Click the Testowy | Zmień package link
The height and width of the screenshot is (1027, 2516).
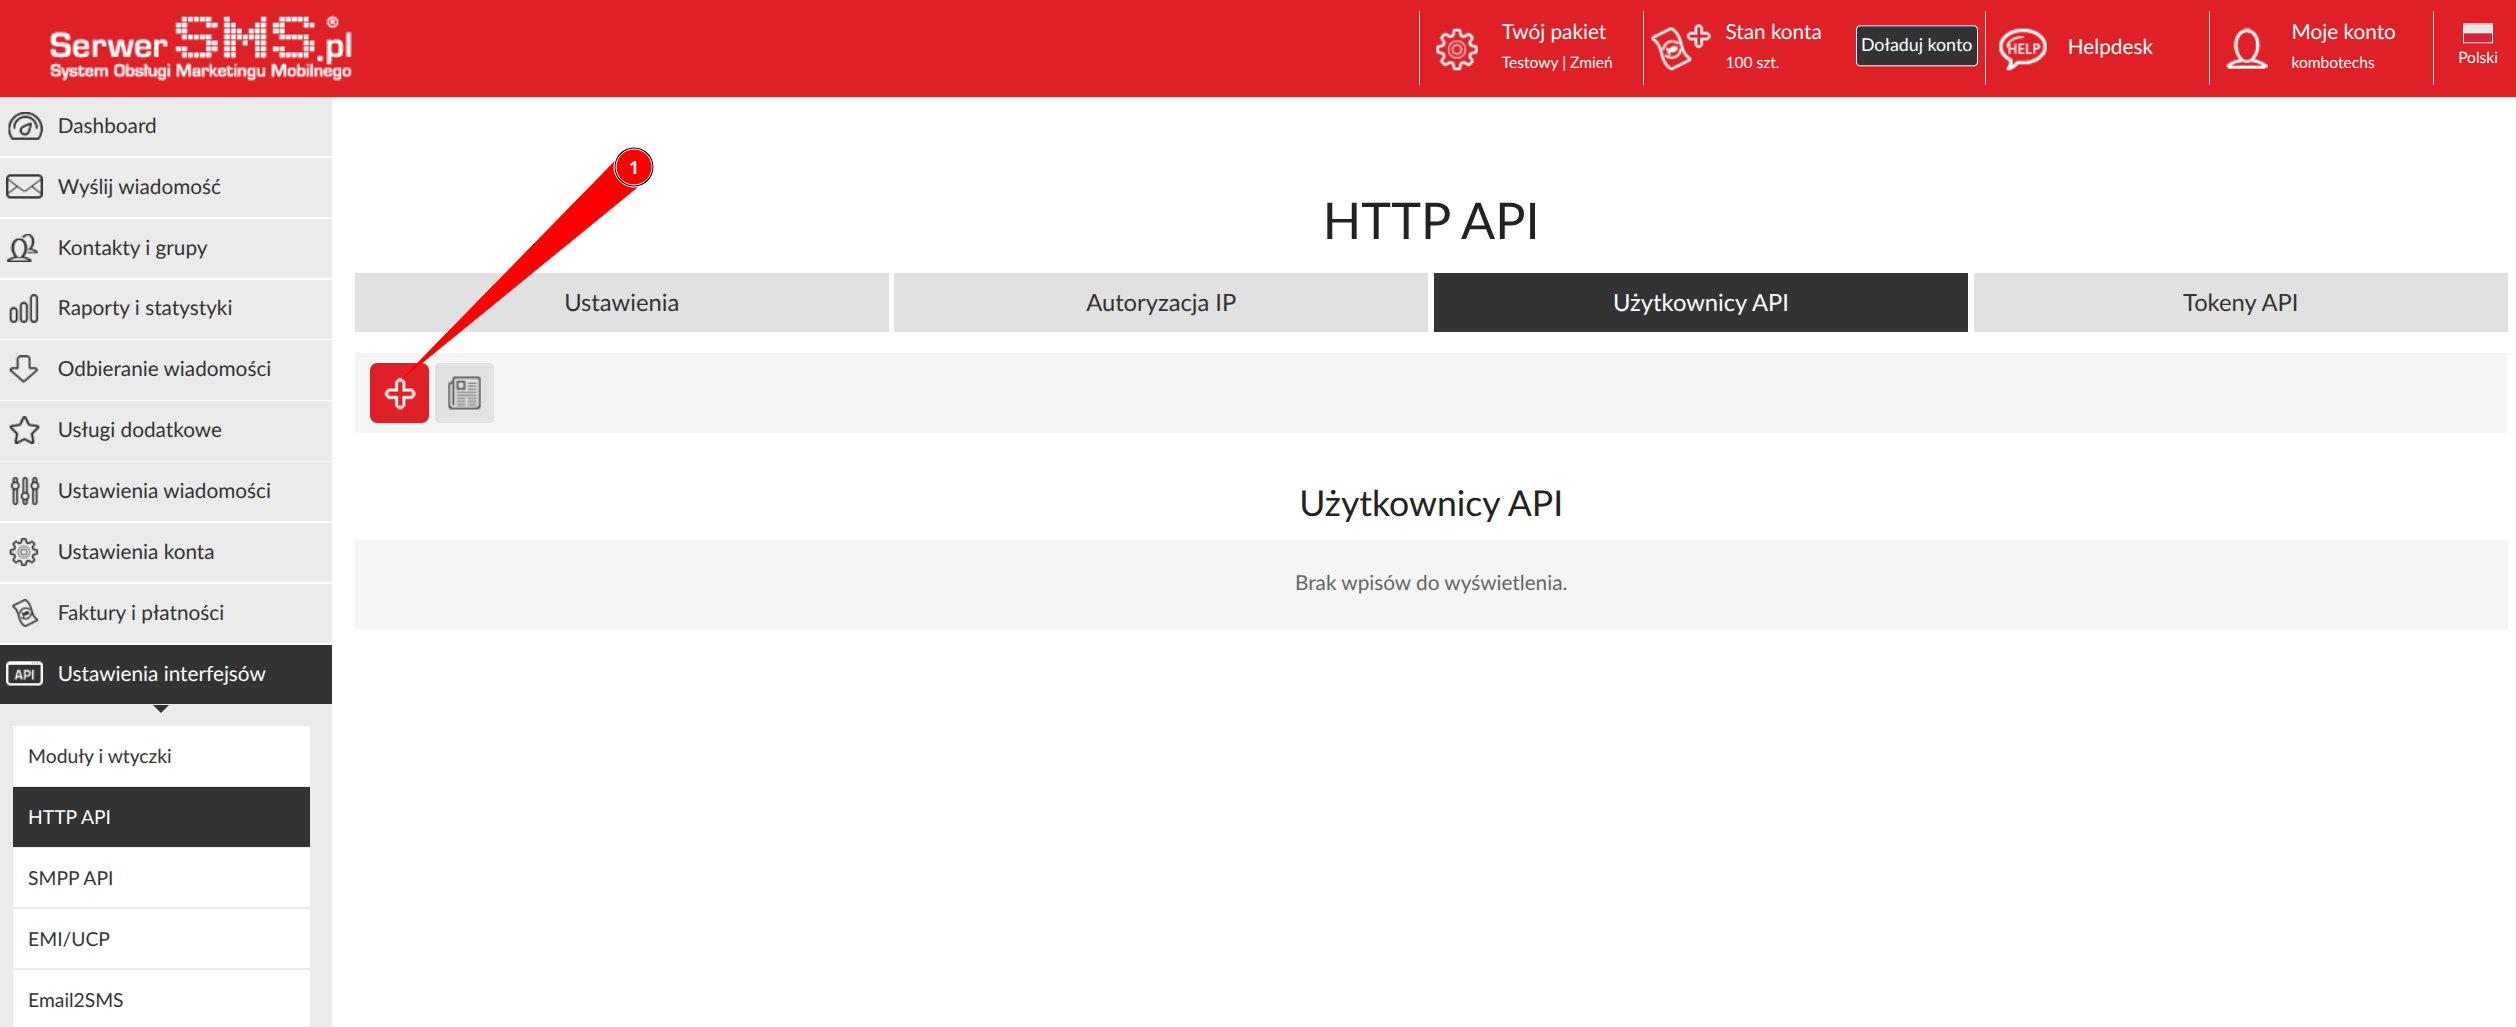1556,63
